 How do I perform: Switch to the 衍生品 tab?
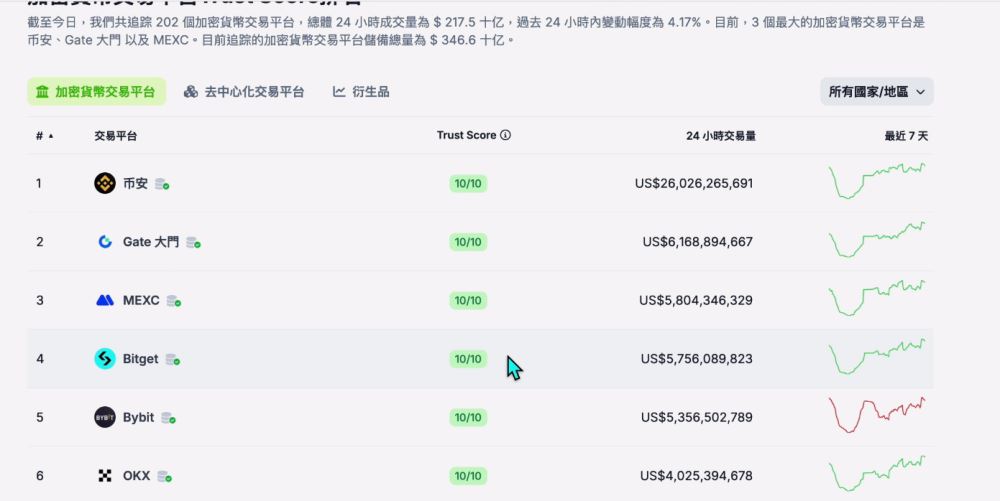[x=361, y=92]
